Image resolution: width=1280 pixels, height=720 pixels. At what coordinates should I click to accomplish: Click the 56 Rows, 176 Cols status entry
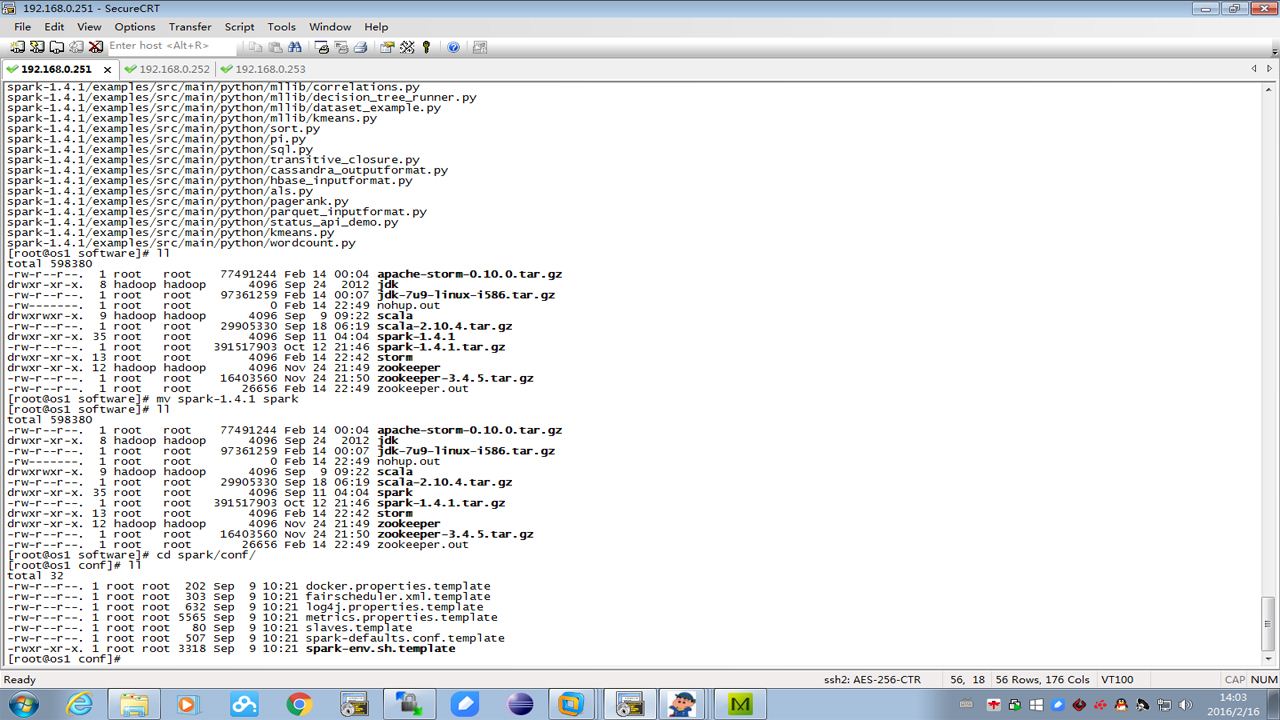1042,679
